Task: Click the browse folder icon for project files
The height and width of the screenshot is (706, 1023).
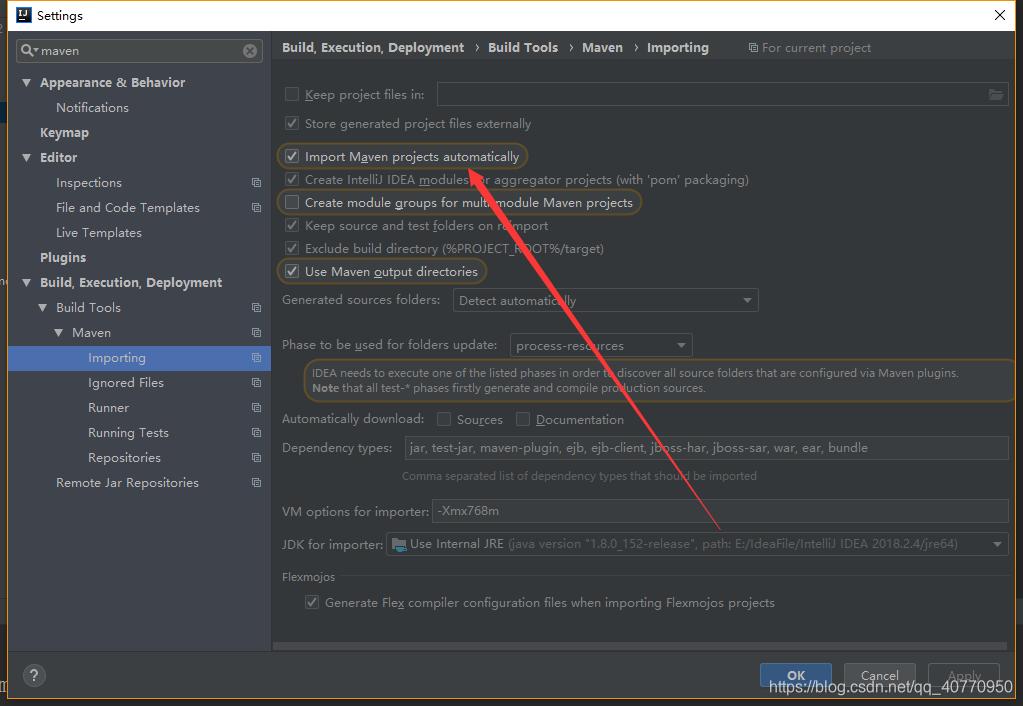Action: (996, 95)
